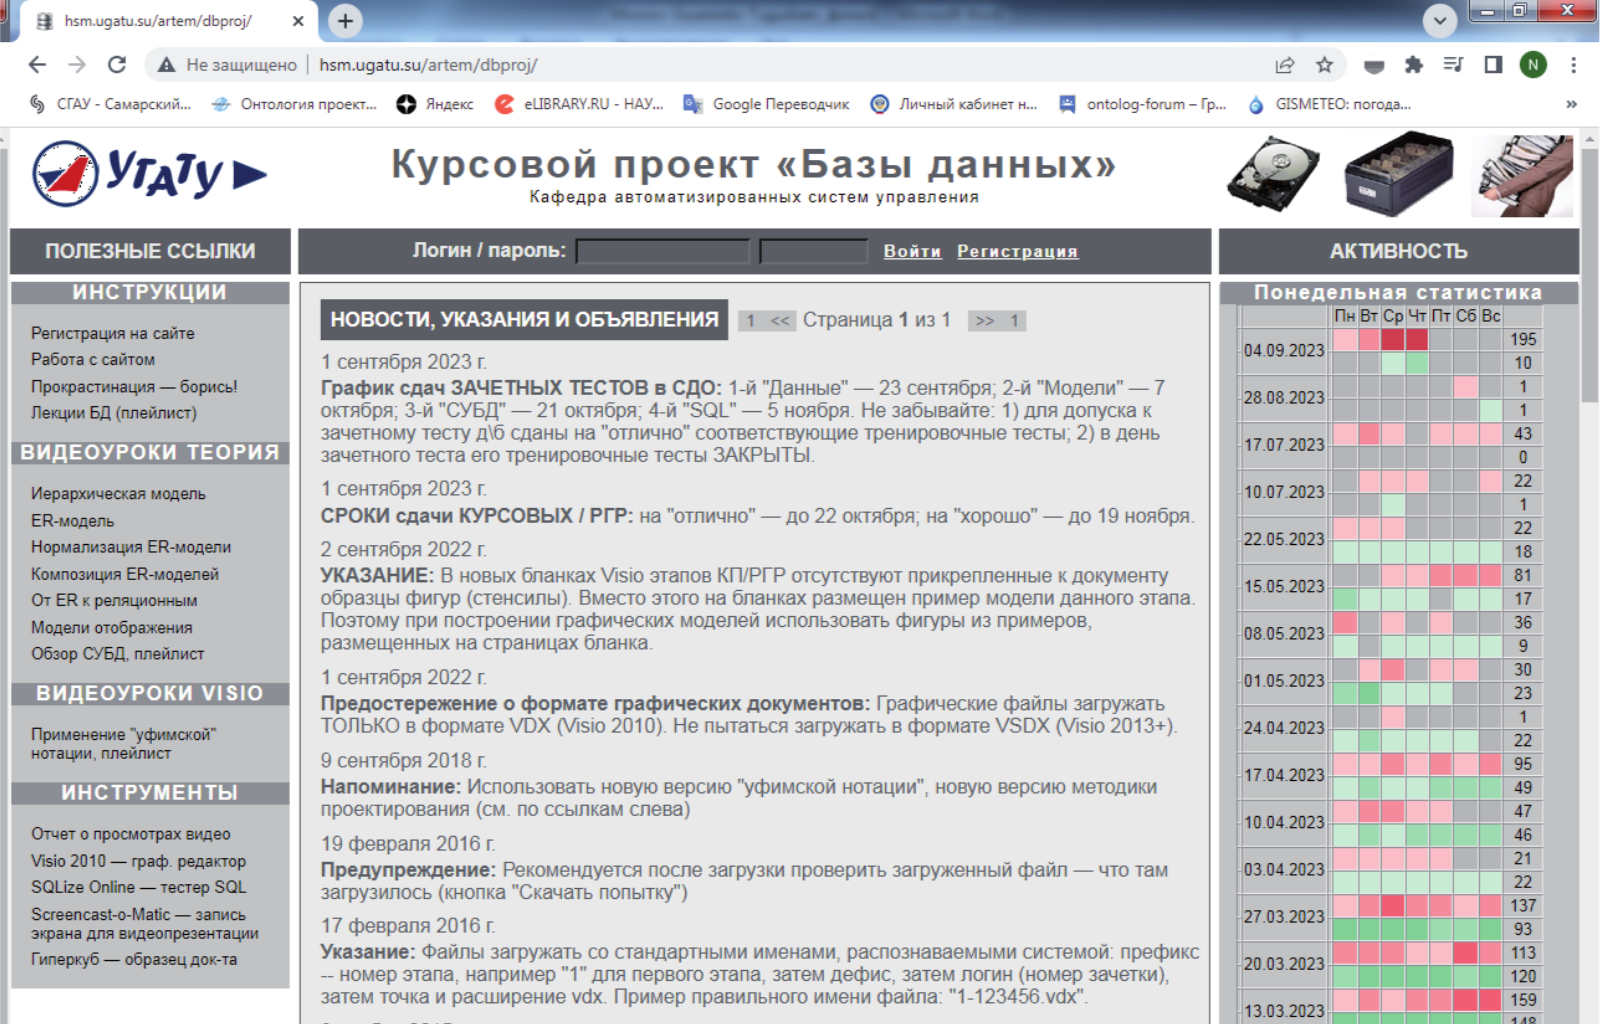Go to next news page arrow

[x=985, y=321]
